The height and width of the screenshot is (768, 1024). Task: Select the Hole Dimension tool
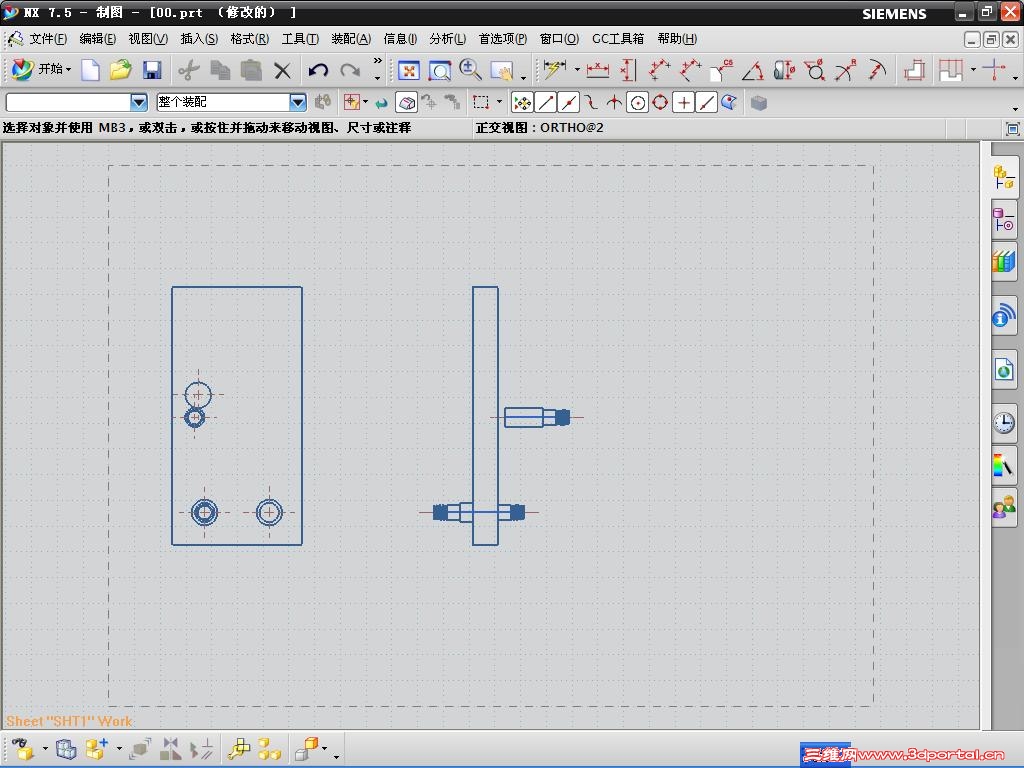click(814, 69)
